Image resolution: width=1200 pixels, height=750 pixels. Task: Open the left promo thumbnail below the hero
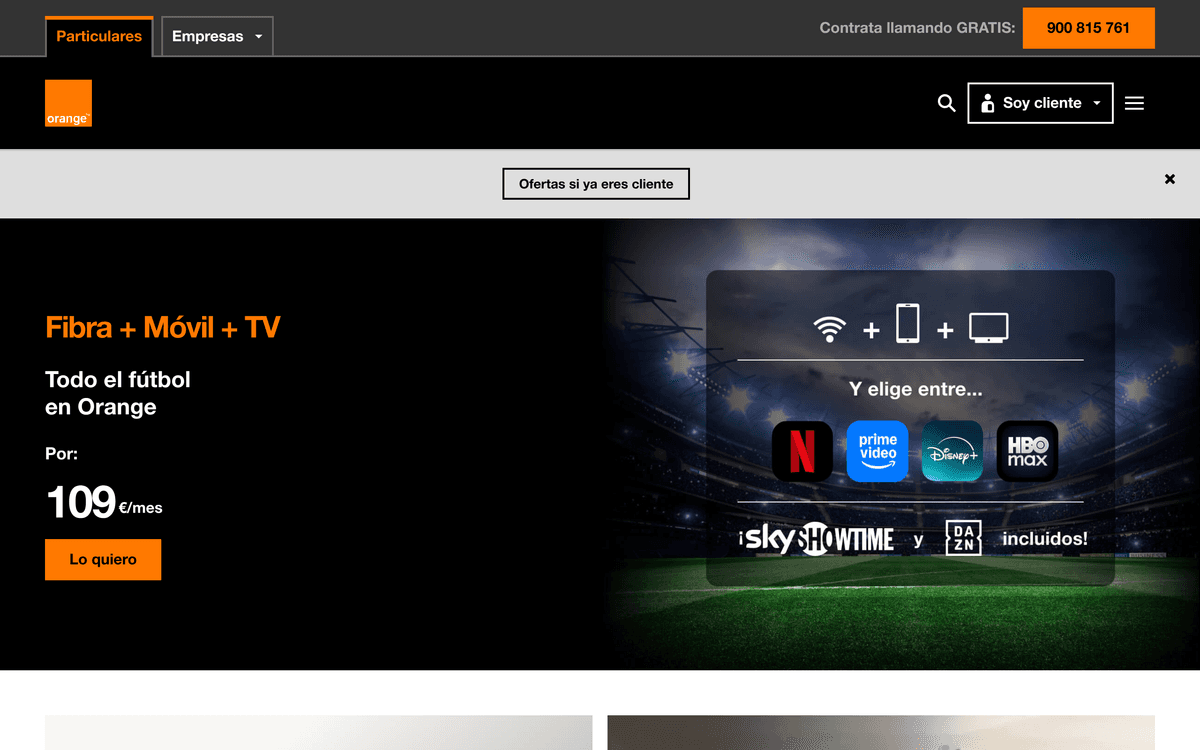pos(319,733)
